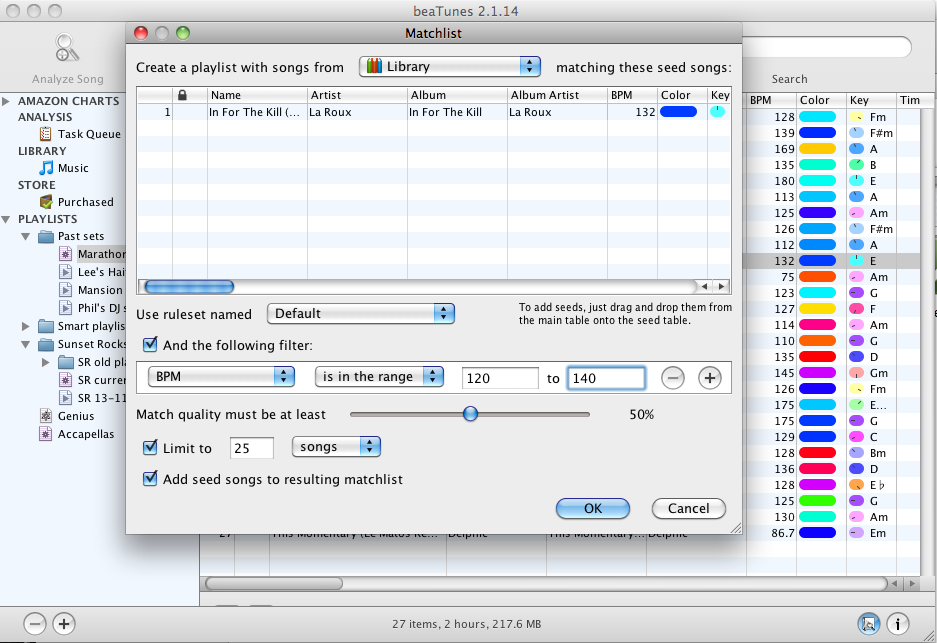Select the Music library note icon
The height and width of the screenshot is (643, 937).
[45, 168]
